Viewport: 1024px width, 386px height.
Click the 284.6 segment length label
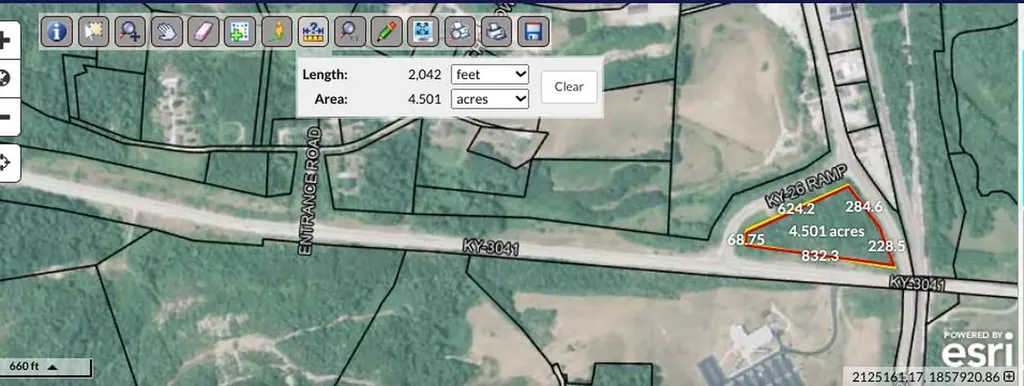click(864, 206)
